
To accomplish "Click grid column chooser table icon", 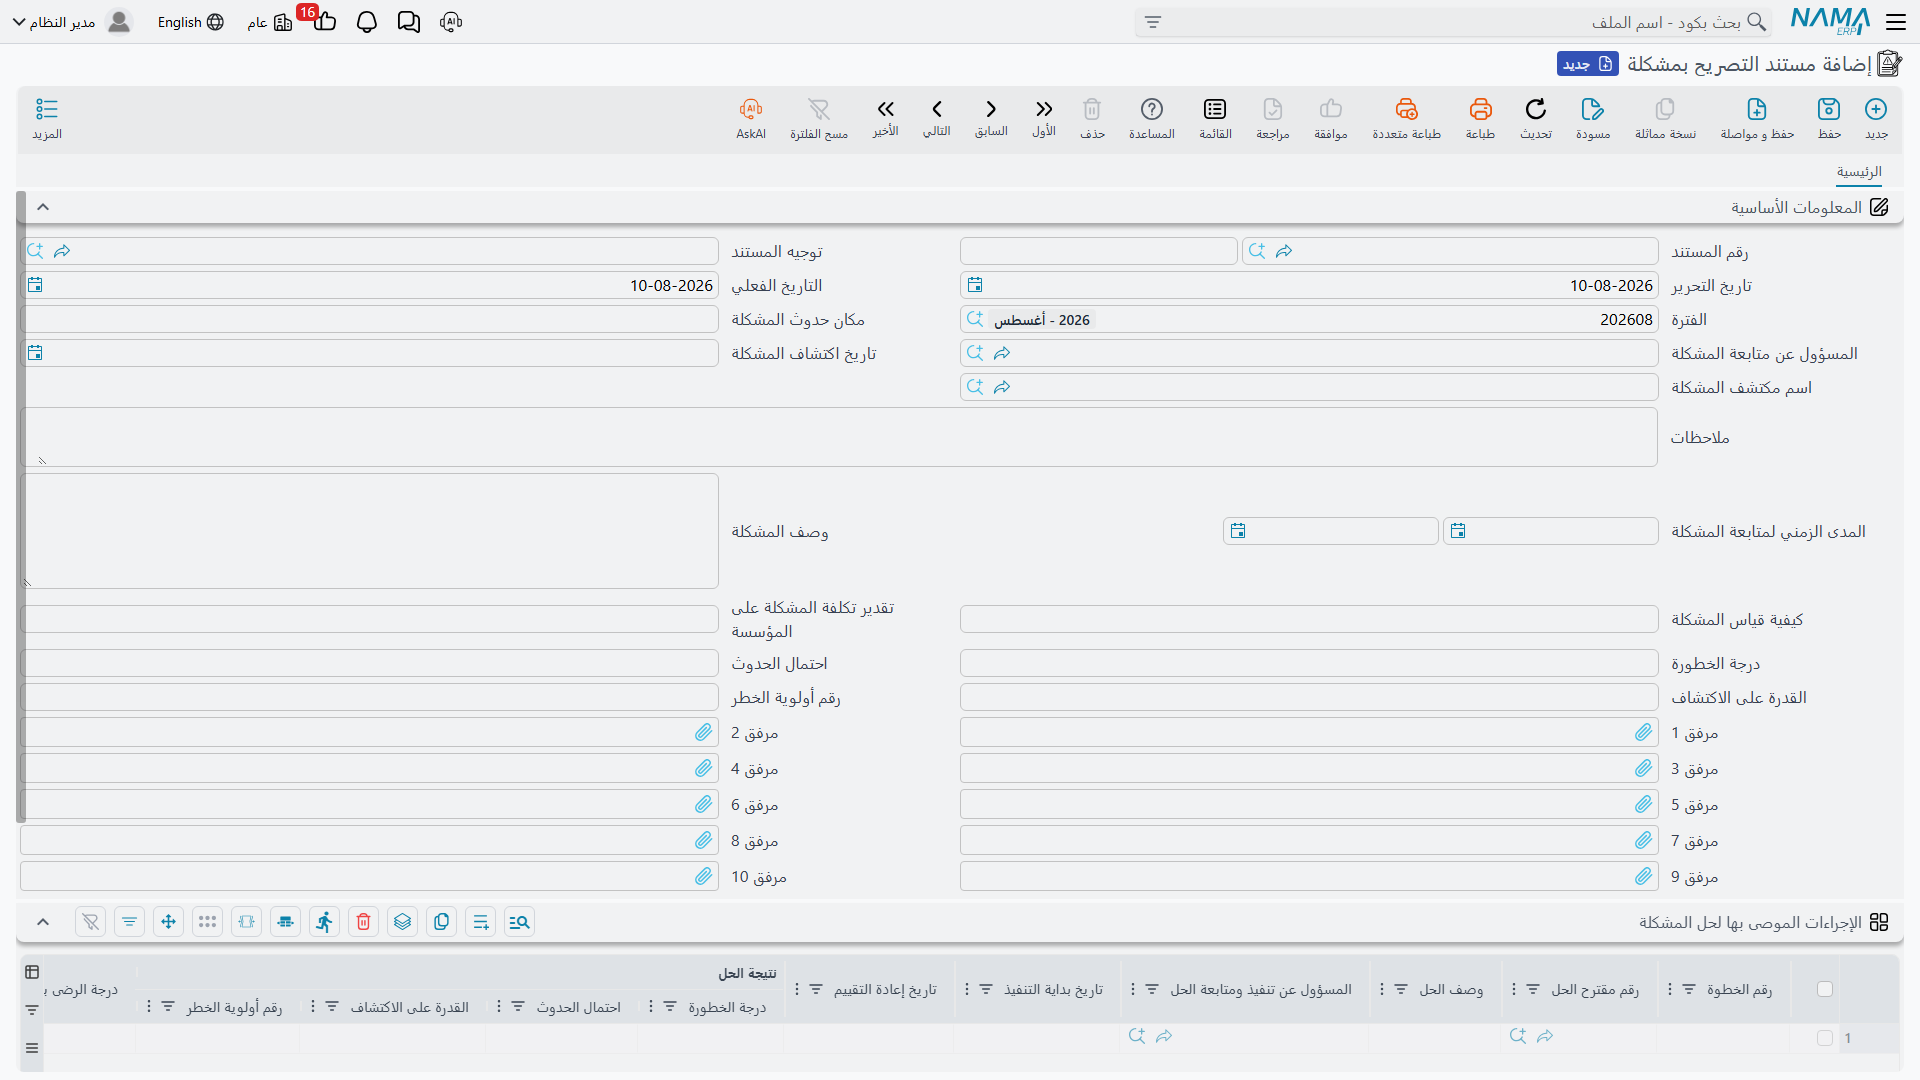I will point(32,972).
